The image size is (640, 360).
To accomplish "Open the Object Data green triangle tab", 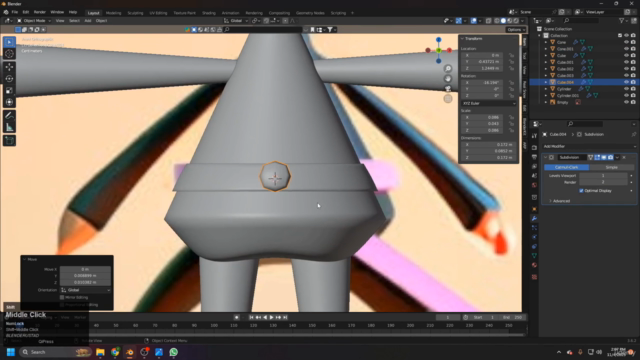I will [x=534, y=256].
